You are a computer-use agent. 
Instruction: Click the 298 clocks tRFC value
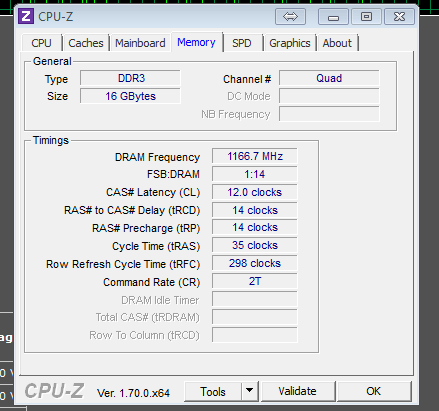point(255,264)
